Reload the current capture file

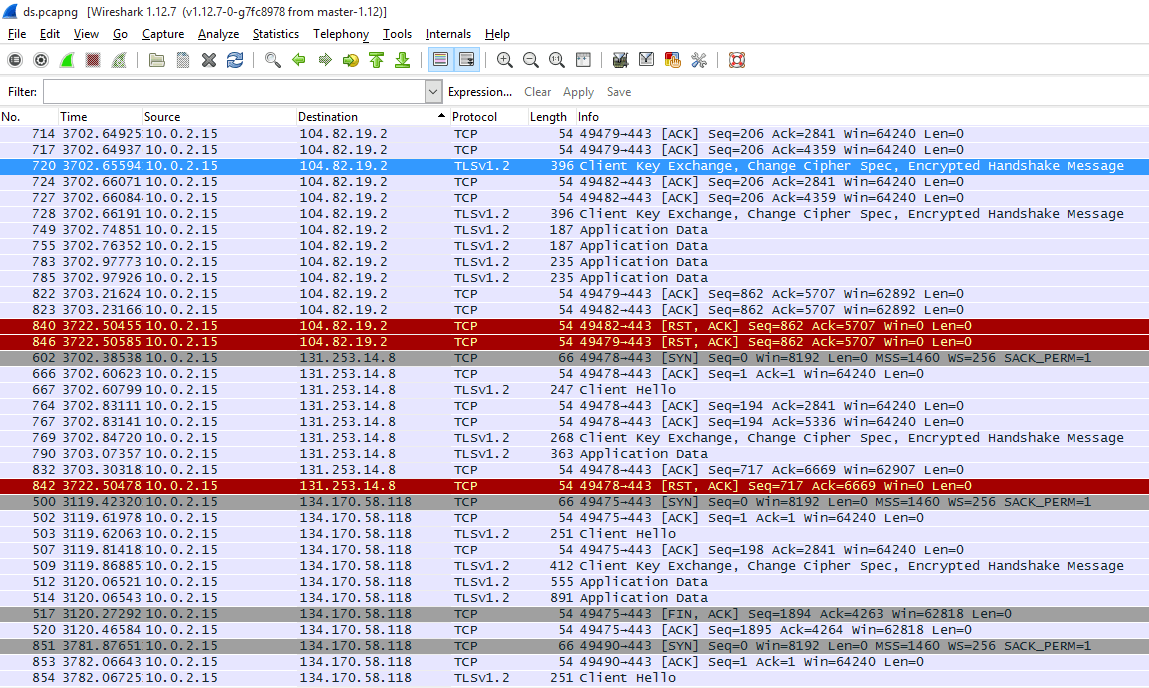click(235, 60)
